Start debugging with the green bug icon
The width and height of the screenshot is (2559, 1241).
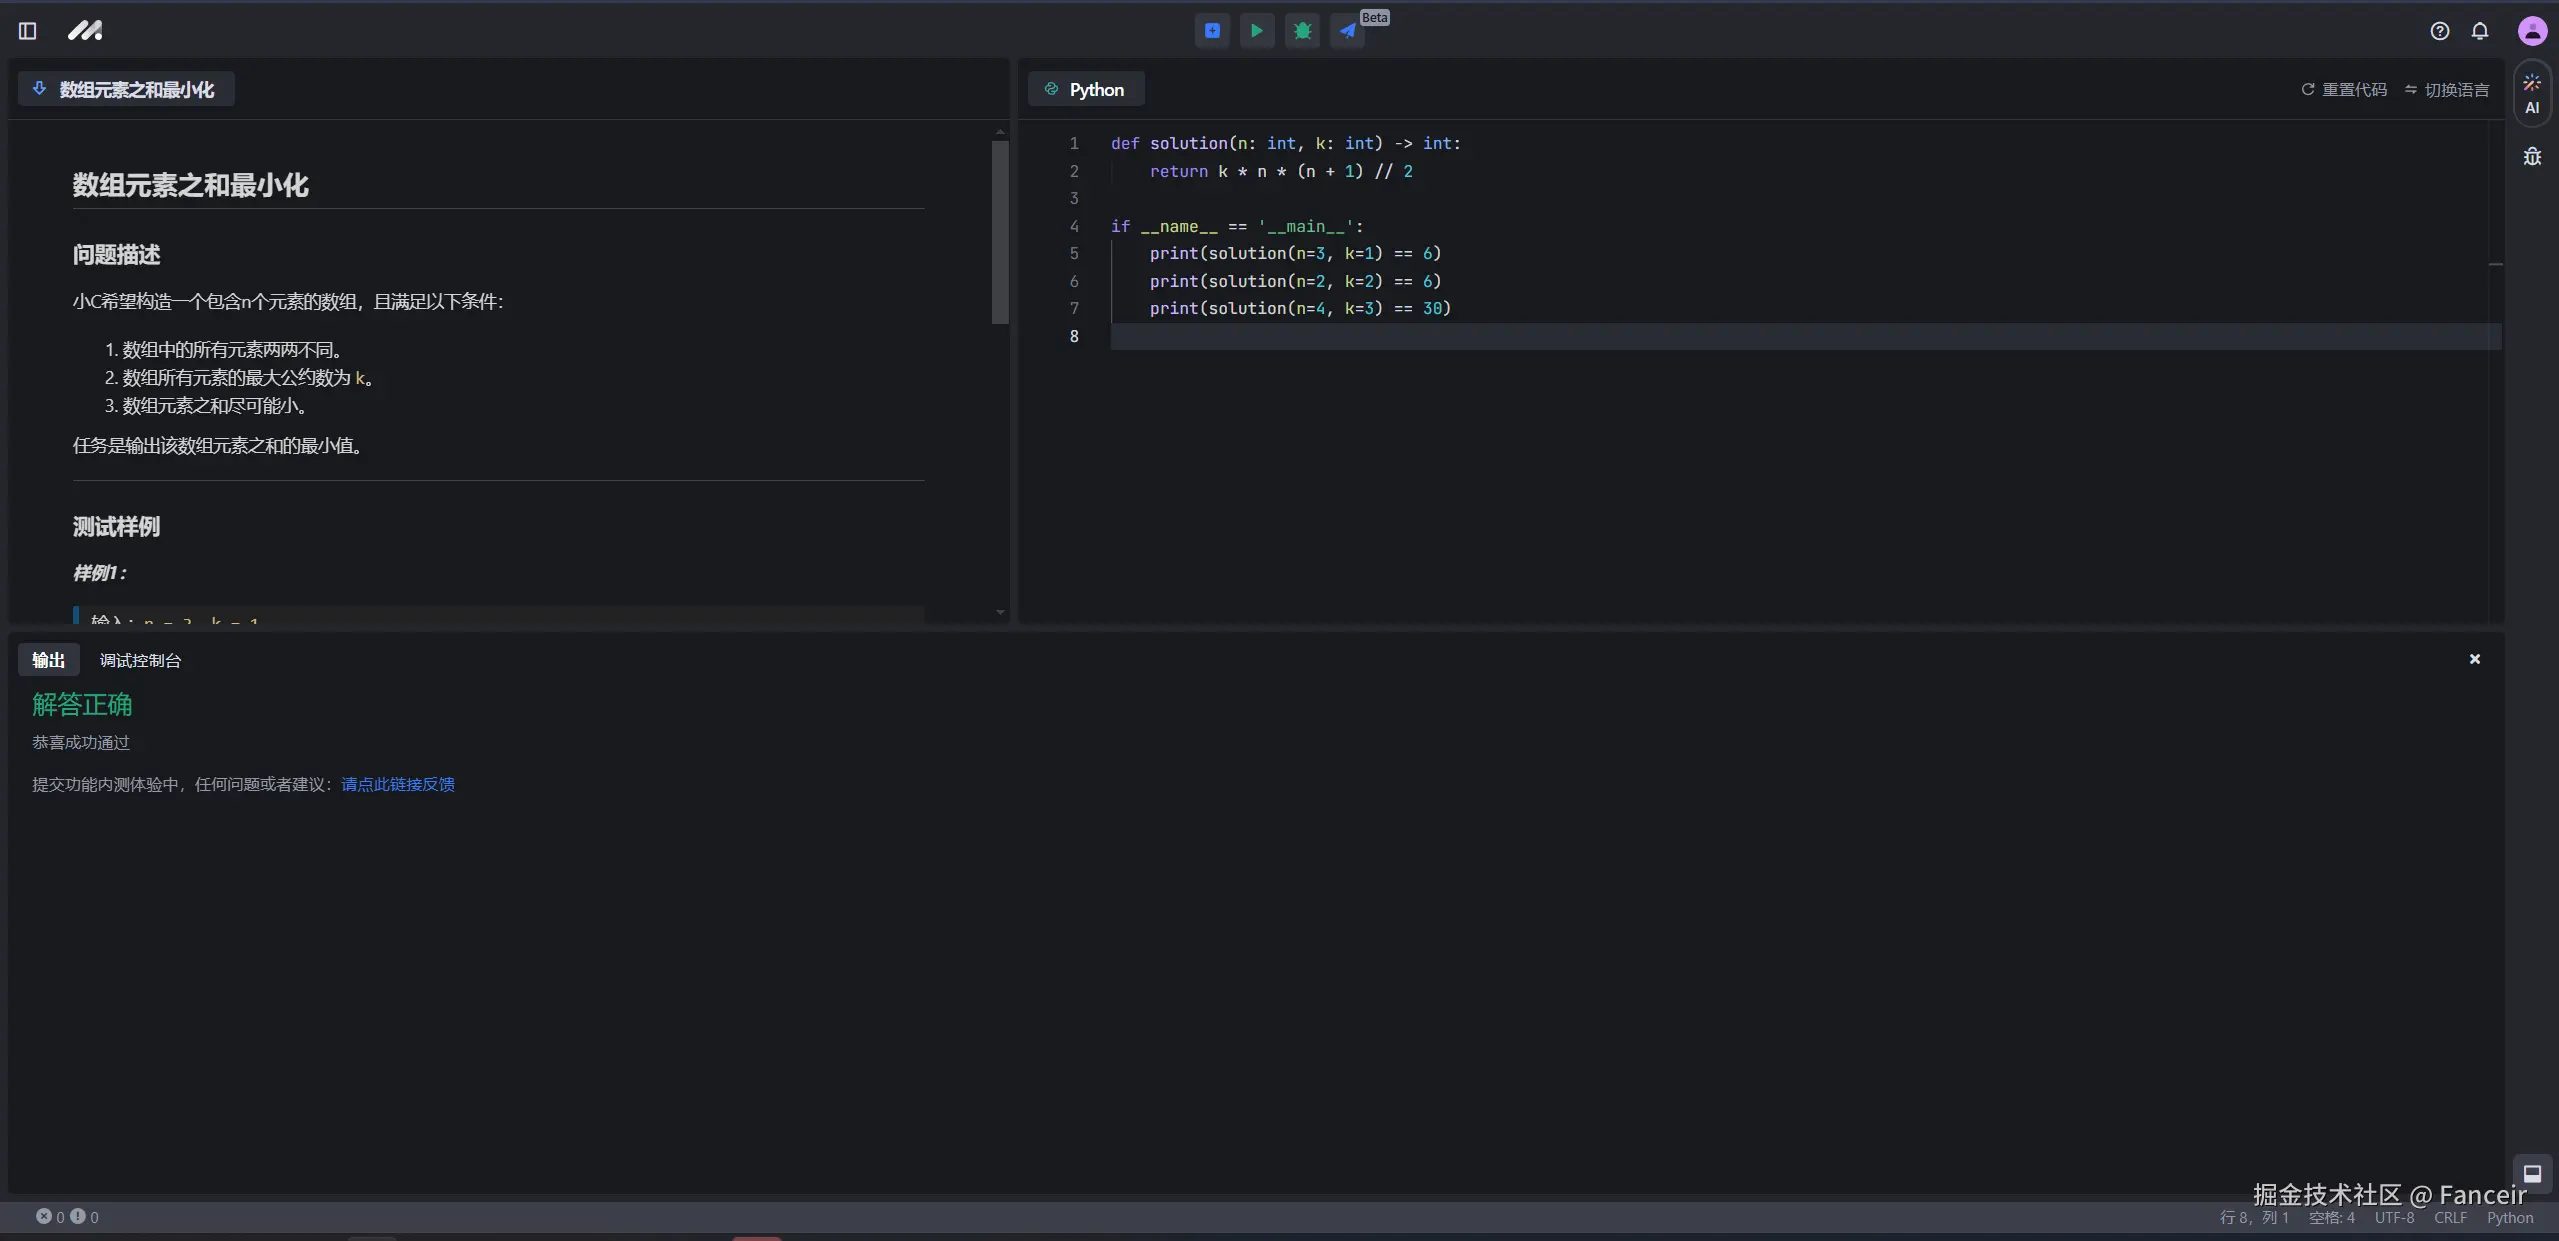1302,31
